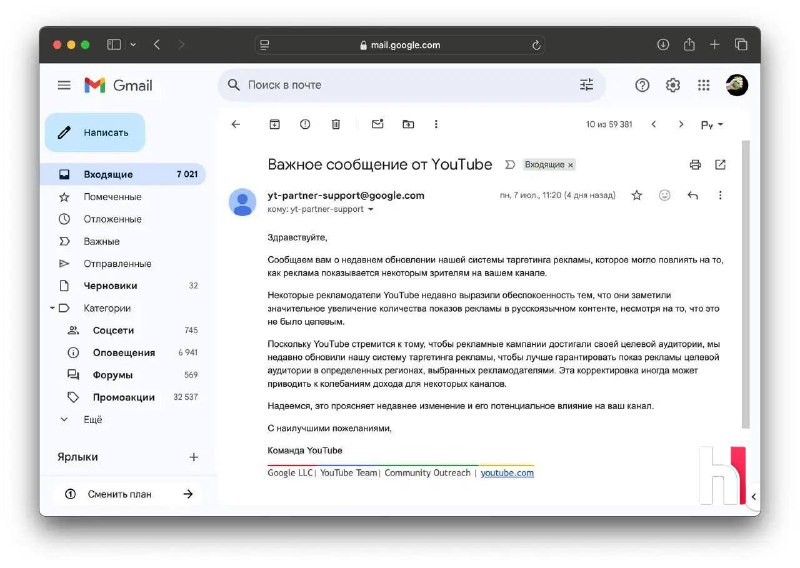Click the mail.google.com address bar
800x568 pixels.
point(400,45)
